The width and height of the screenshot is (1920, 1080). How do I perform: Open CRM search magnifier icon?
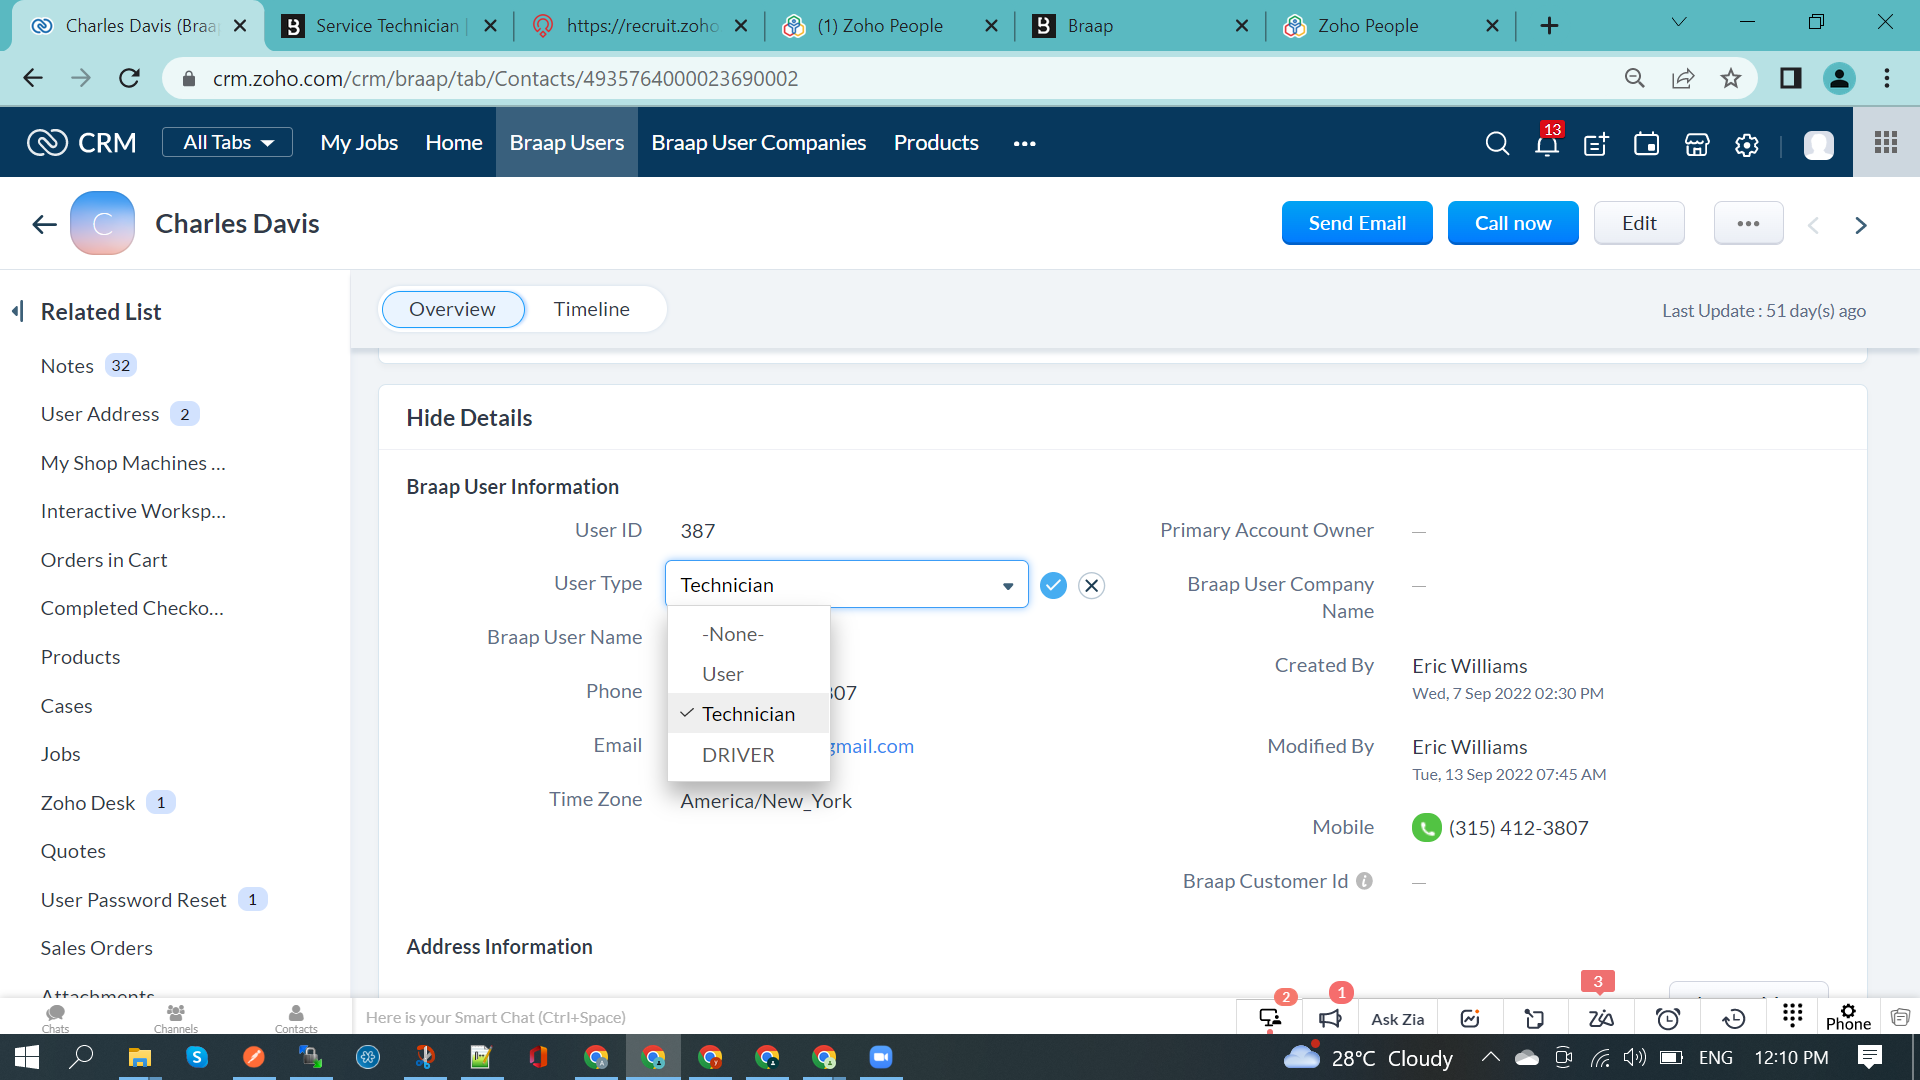[x=1497, y=144]
